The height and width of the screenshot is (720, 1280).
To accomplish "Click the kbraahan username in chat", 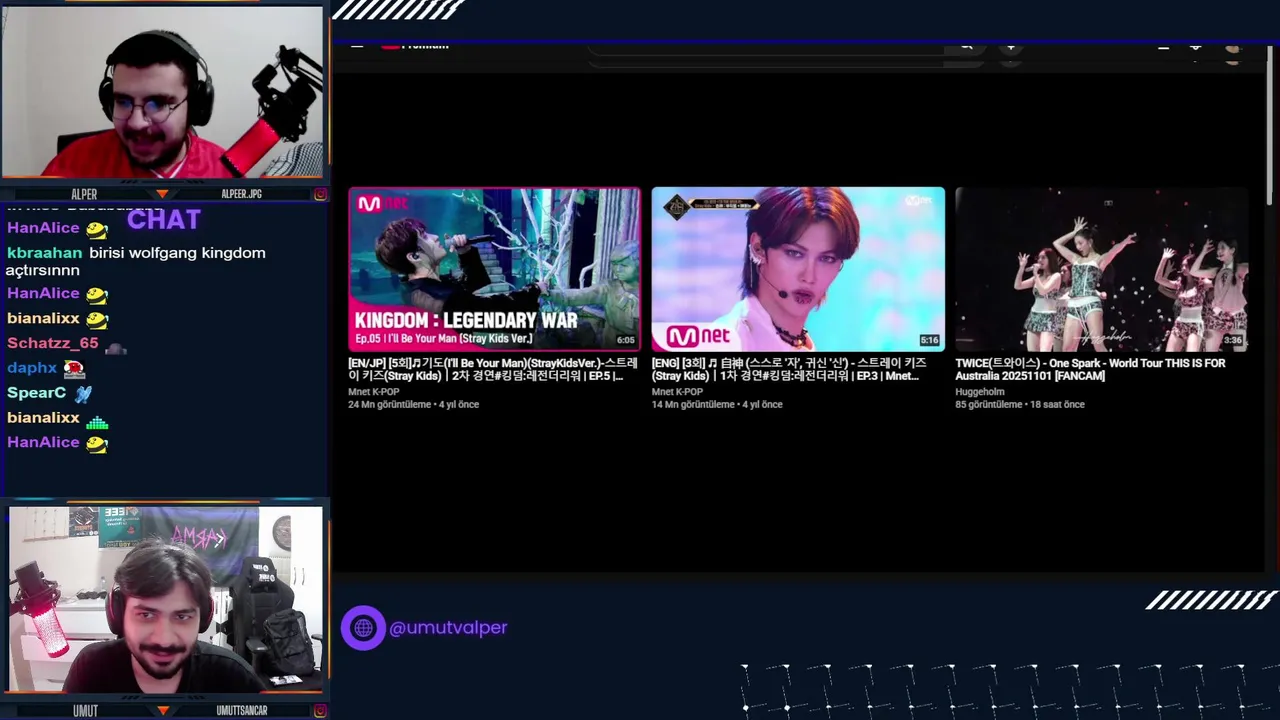I will [x=44, y=253].
